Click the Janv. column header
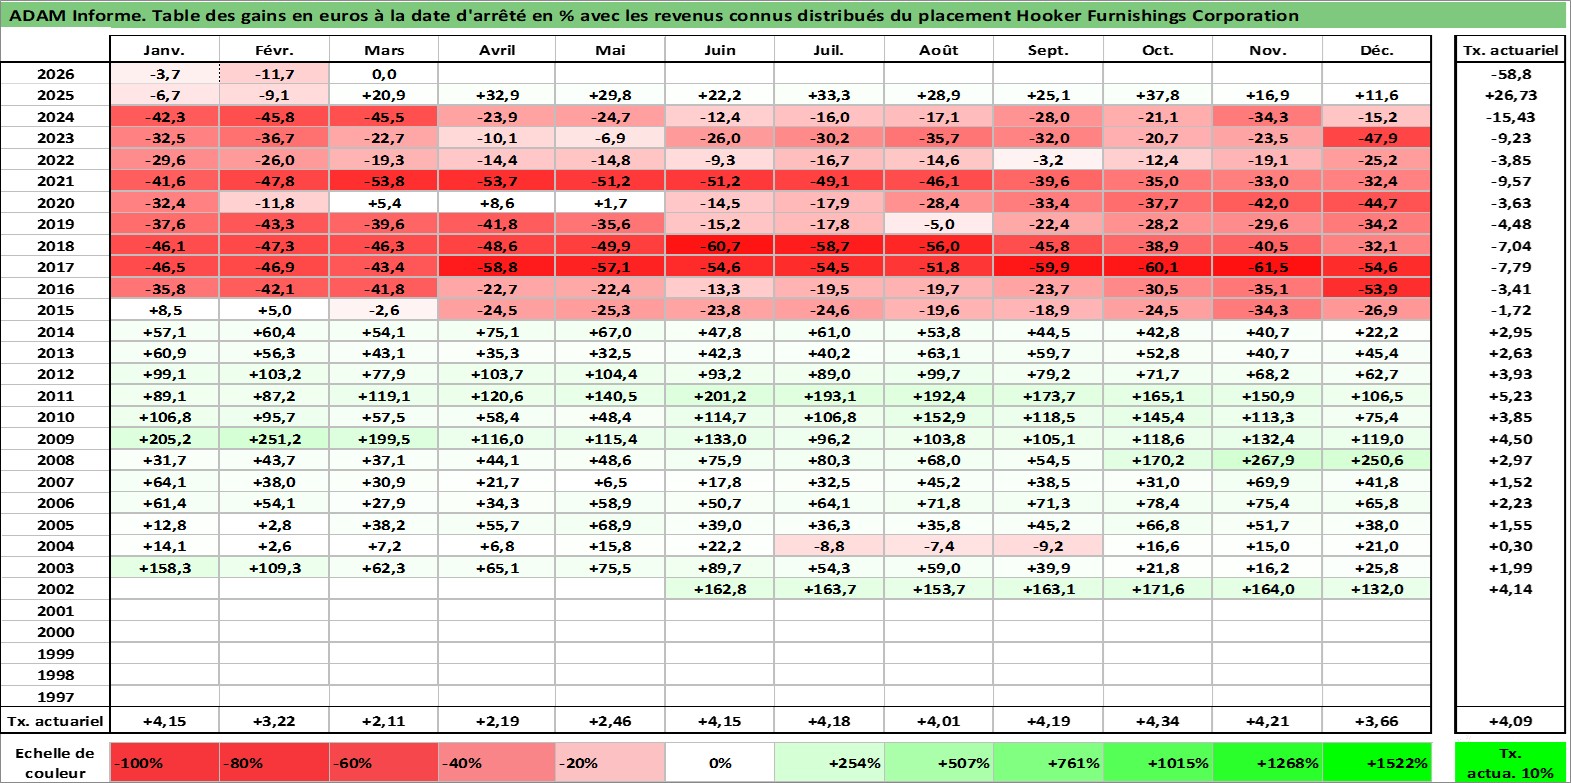The width and height of the screenshot is (1571, 783). (x=165, y=50)
